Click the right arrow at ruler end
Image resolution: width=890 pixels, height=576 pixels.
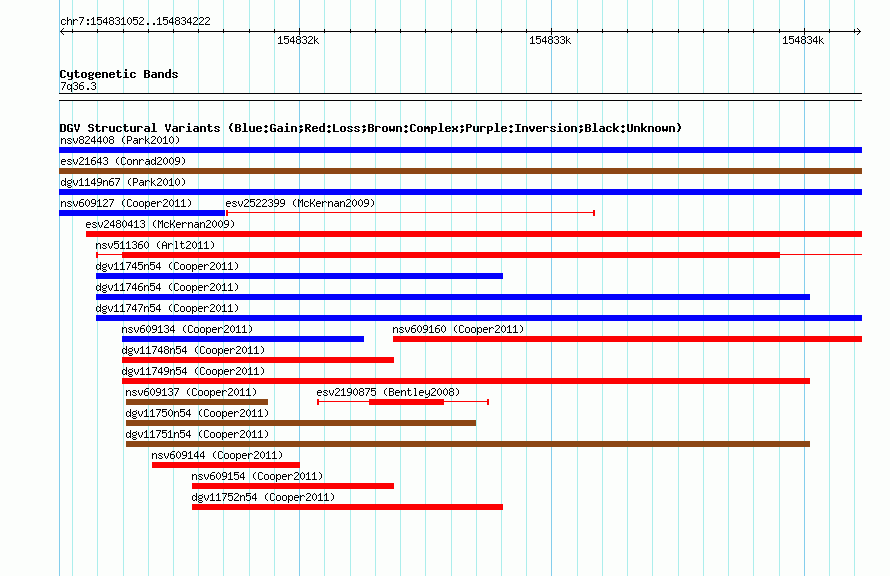[858, 32]
